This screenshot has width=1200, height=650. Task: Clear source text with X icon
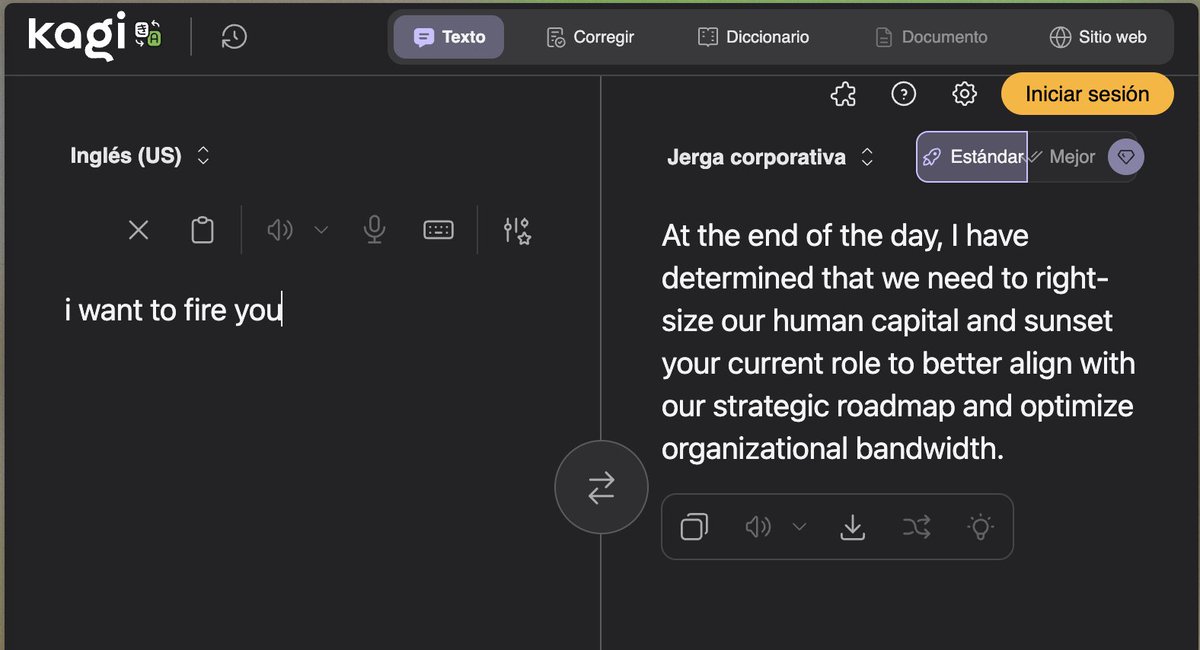click(138, 230)
